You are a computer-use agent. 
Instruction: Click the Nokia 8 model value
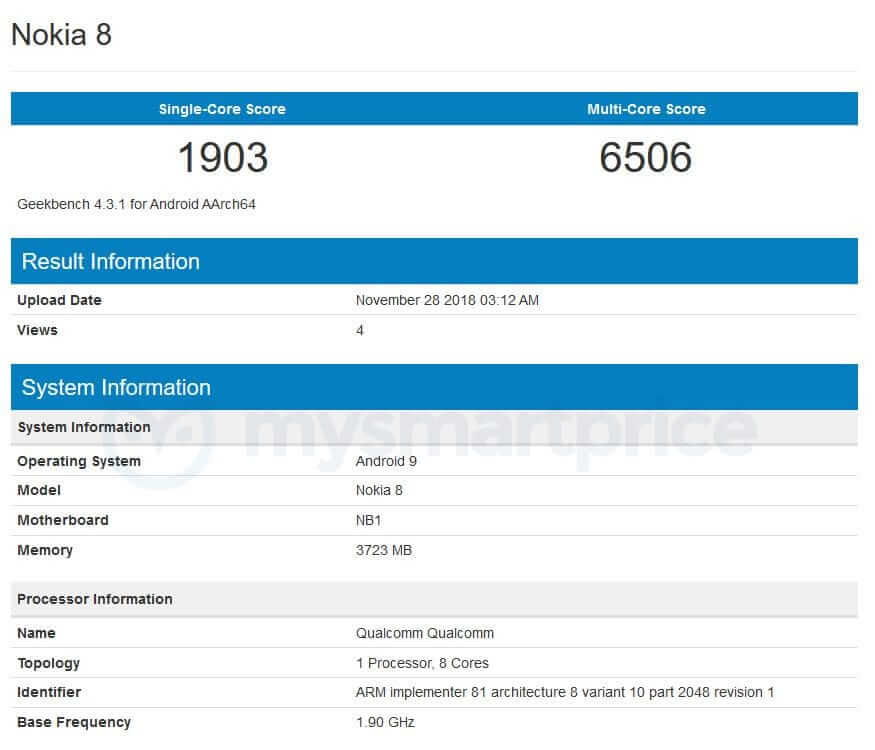(x=379, y=490)
